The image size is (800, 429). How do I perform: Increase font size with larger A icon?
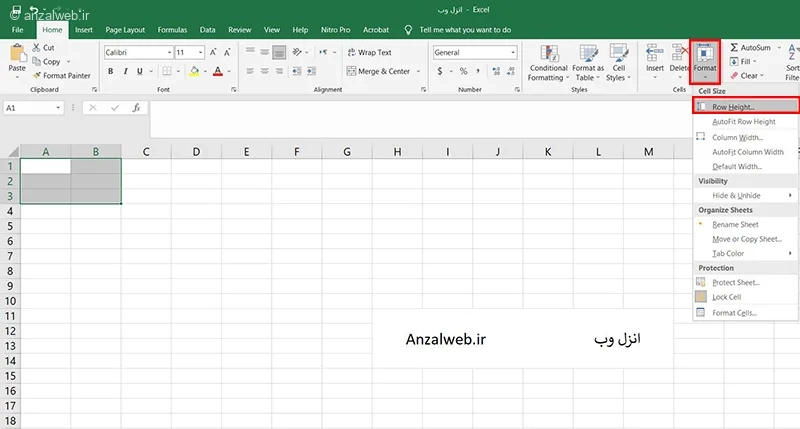pos(213,52)
